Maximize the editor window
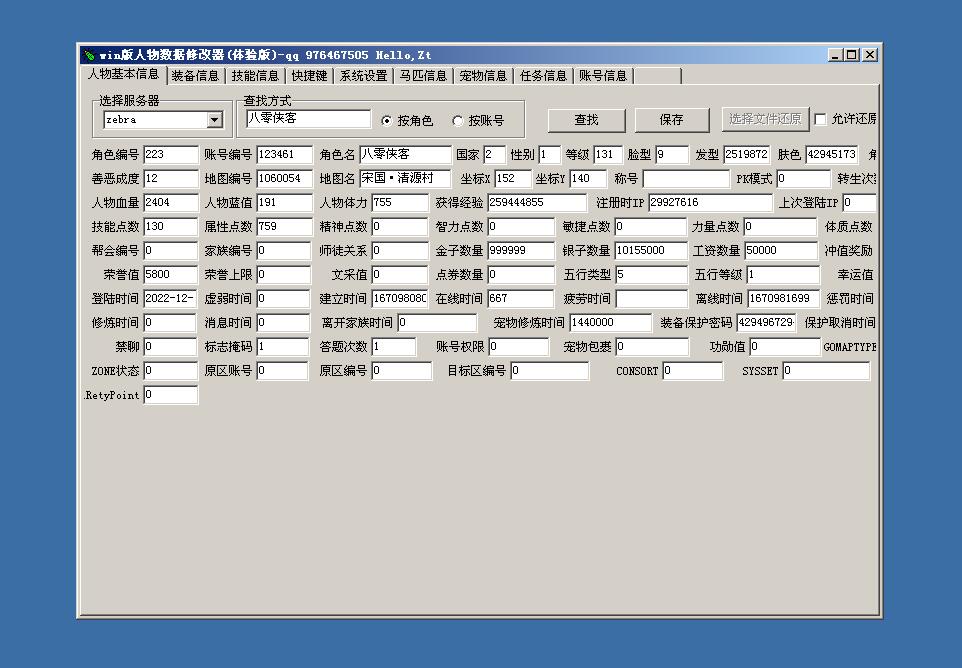Image resolution: width=962 pixels, height=668 pixels. (852, 55)
